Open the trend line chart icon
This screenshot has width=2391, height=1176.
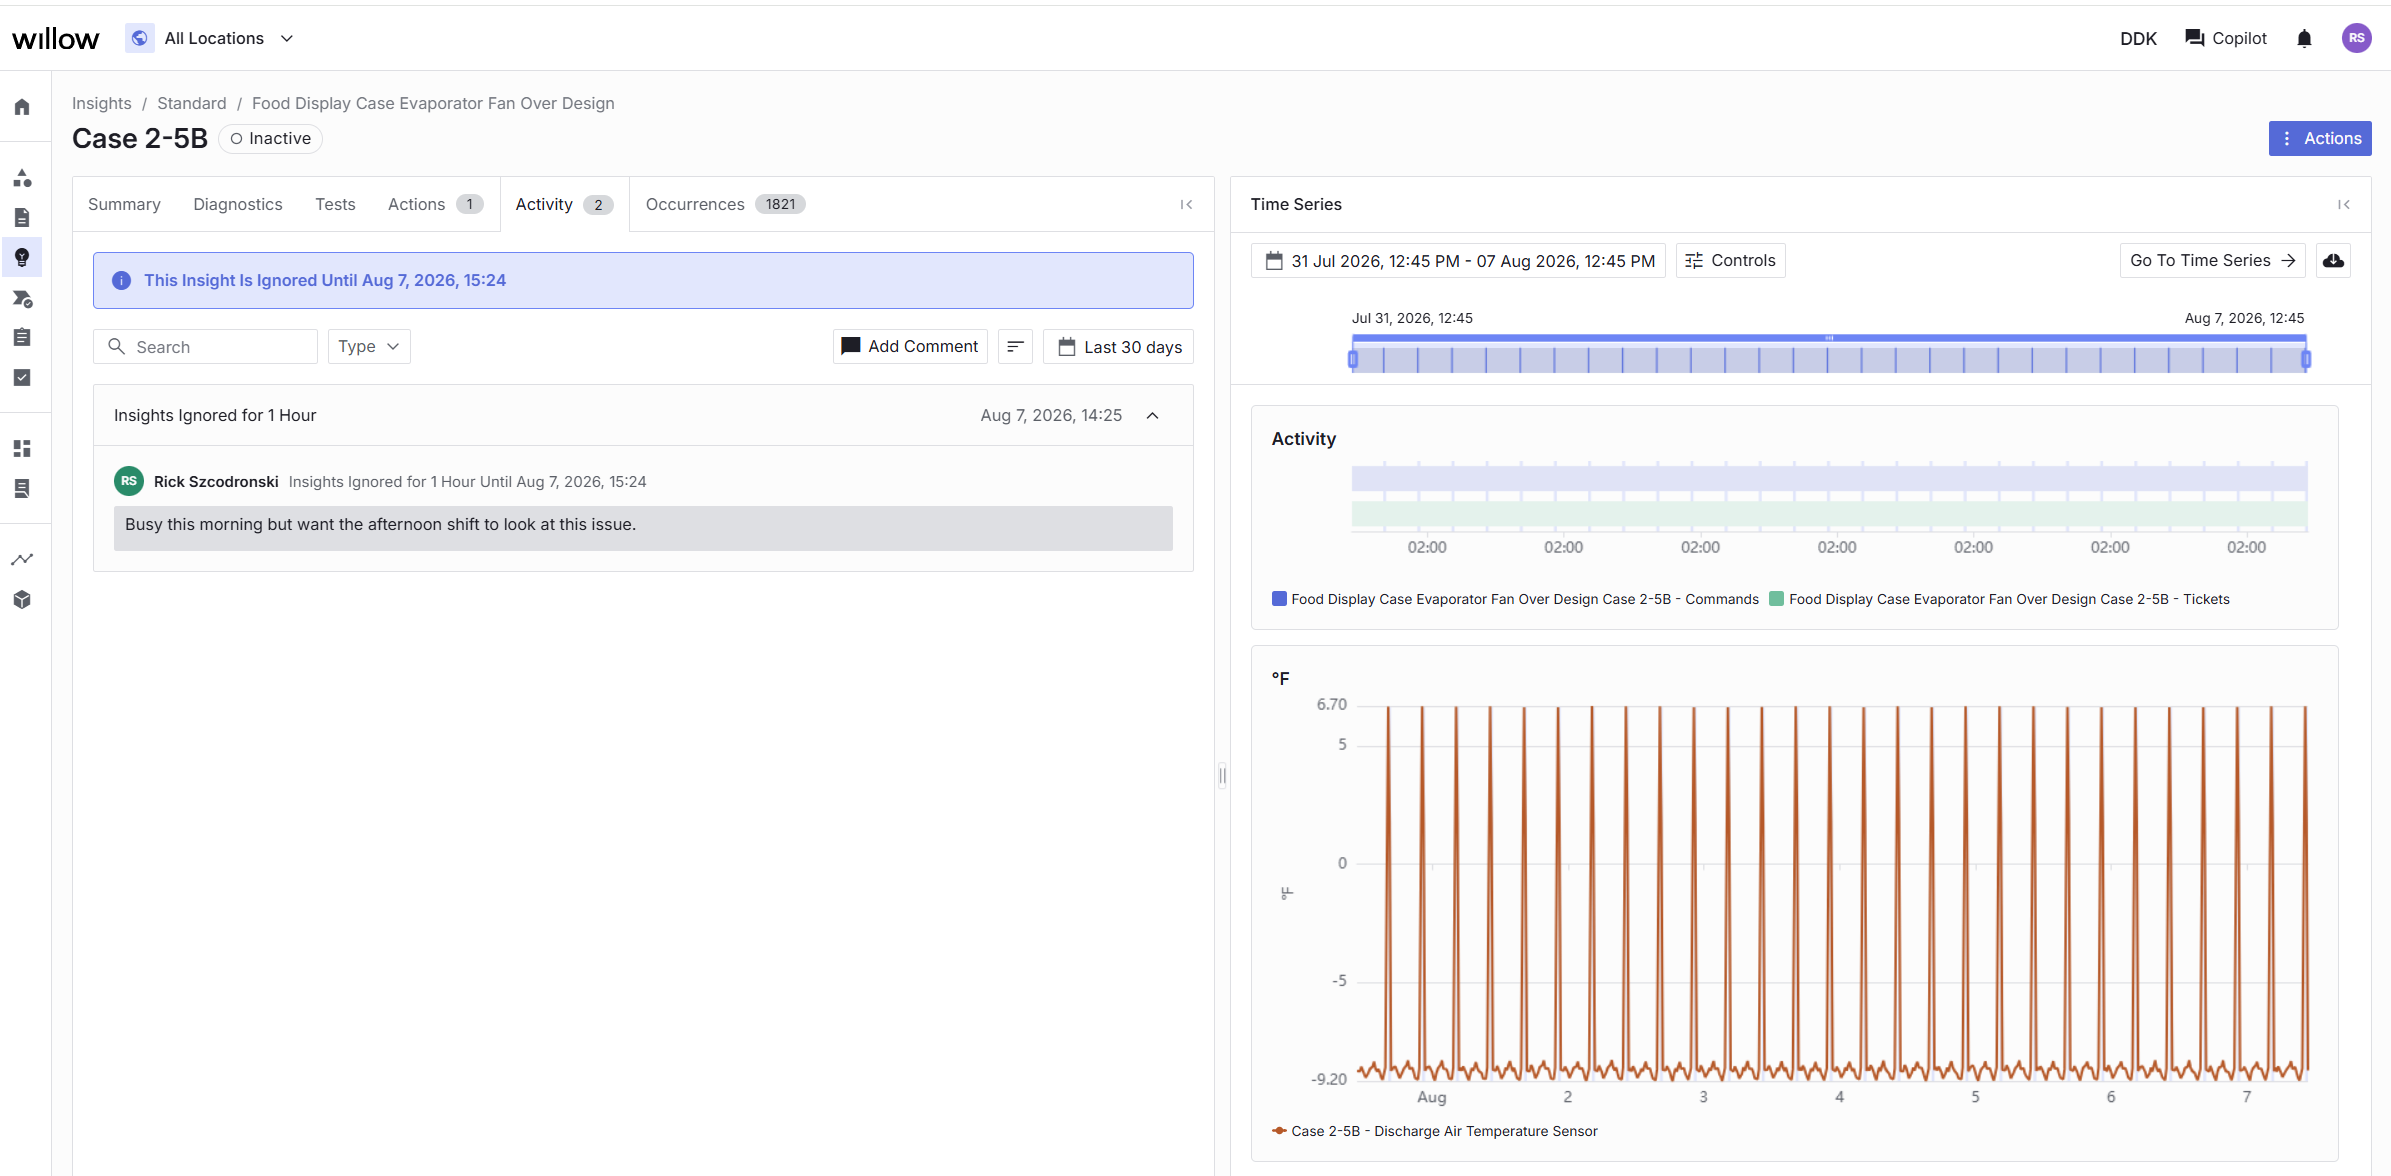coord(22,559)
